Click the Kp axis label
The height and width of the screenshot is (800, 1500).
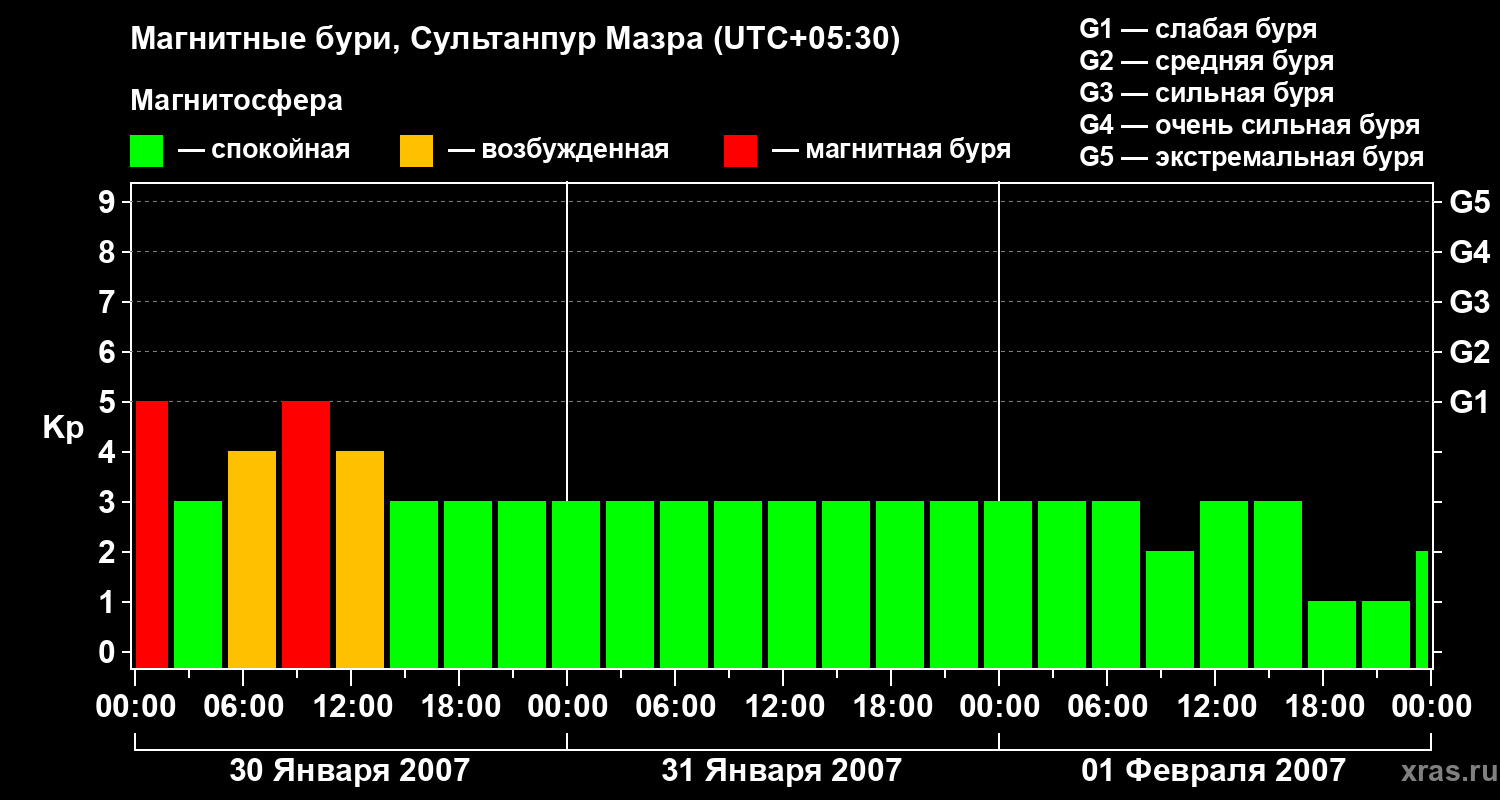tap(63, 428)
